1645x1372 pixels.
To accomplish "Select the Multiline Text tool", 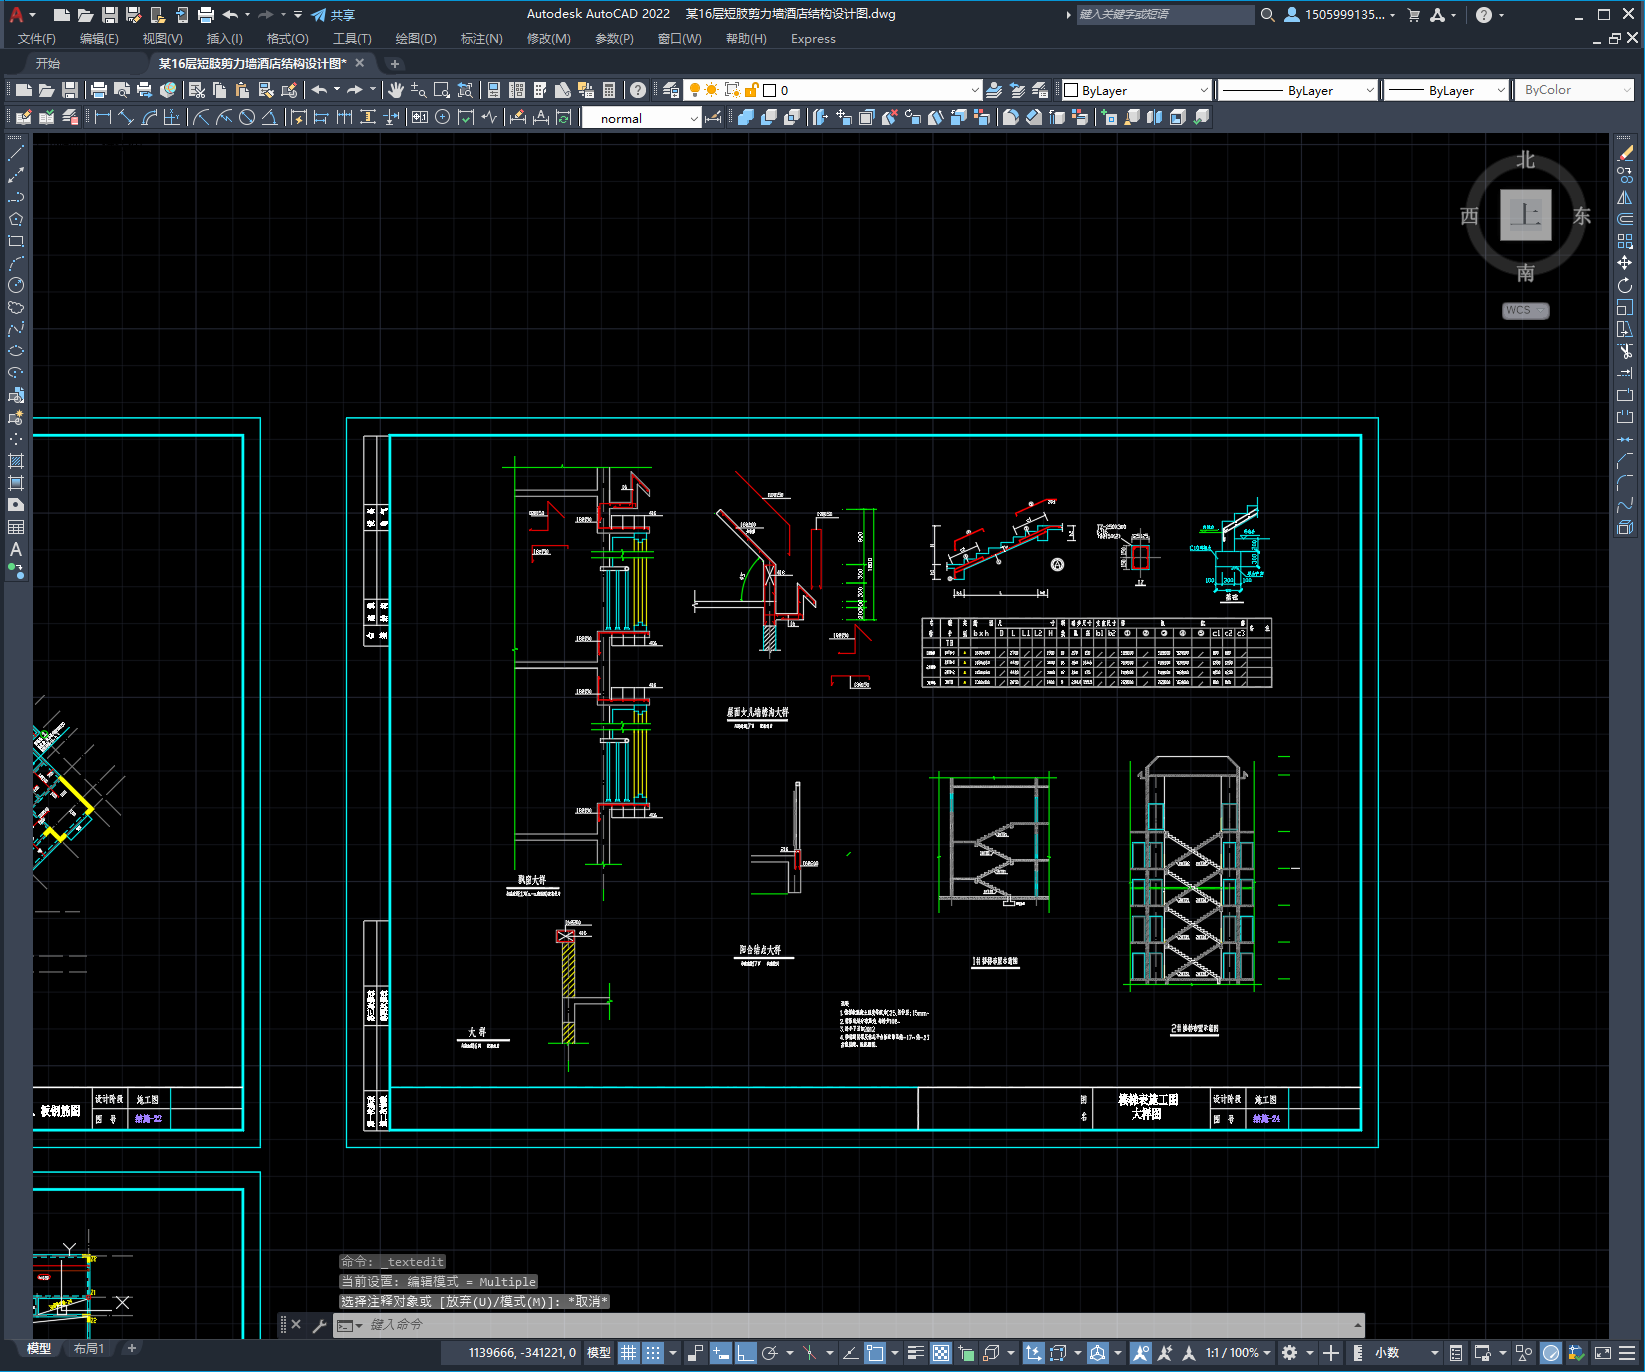I will click(16, 549).
